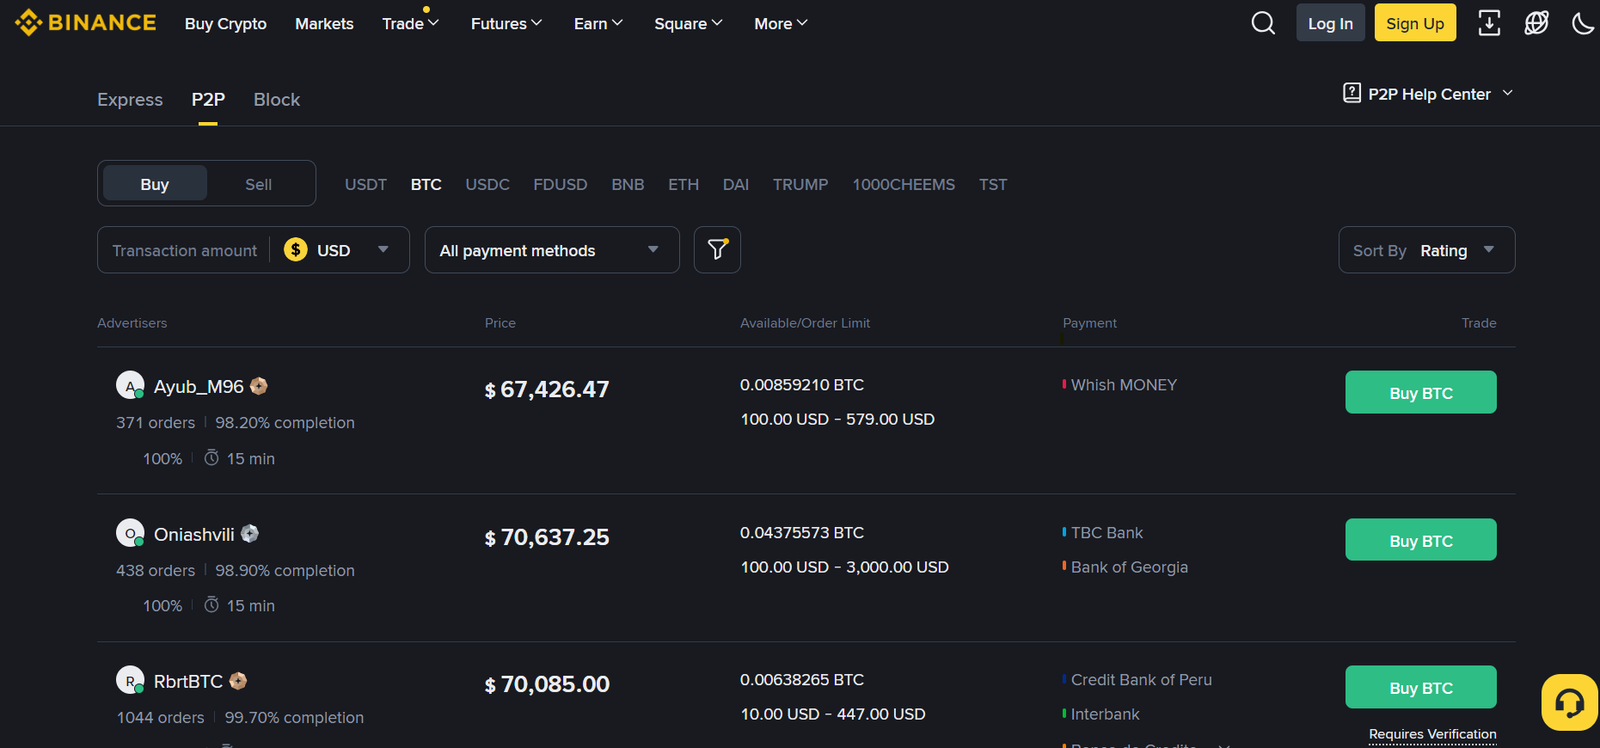Click the Sign Up button
This screenshot has height=748, width=1600.
tap(1415, 23)
